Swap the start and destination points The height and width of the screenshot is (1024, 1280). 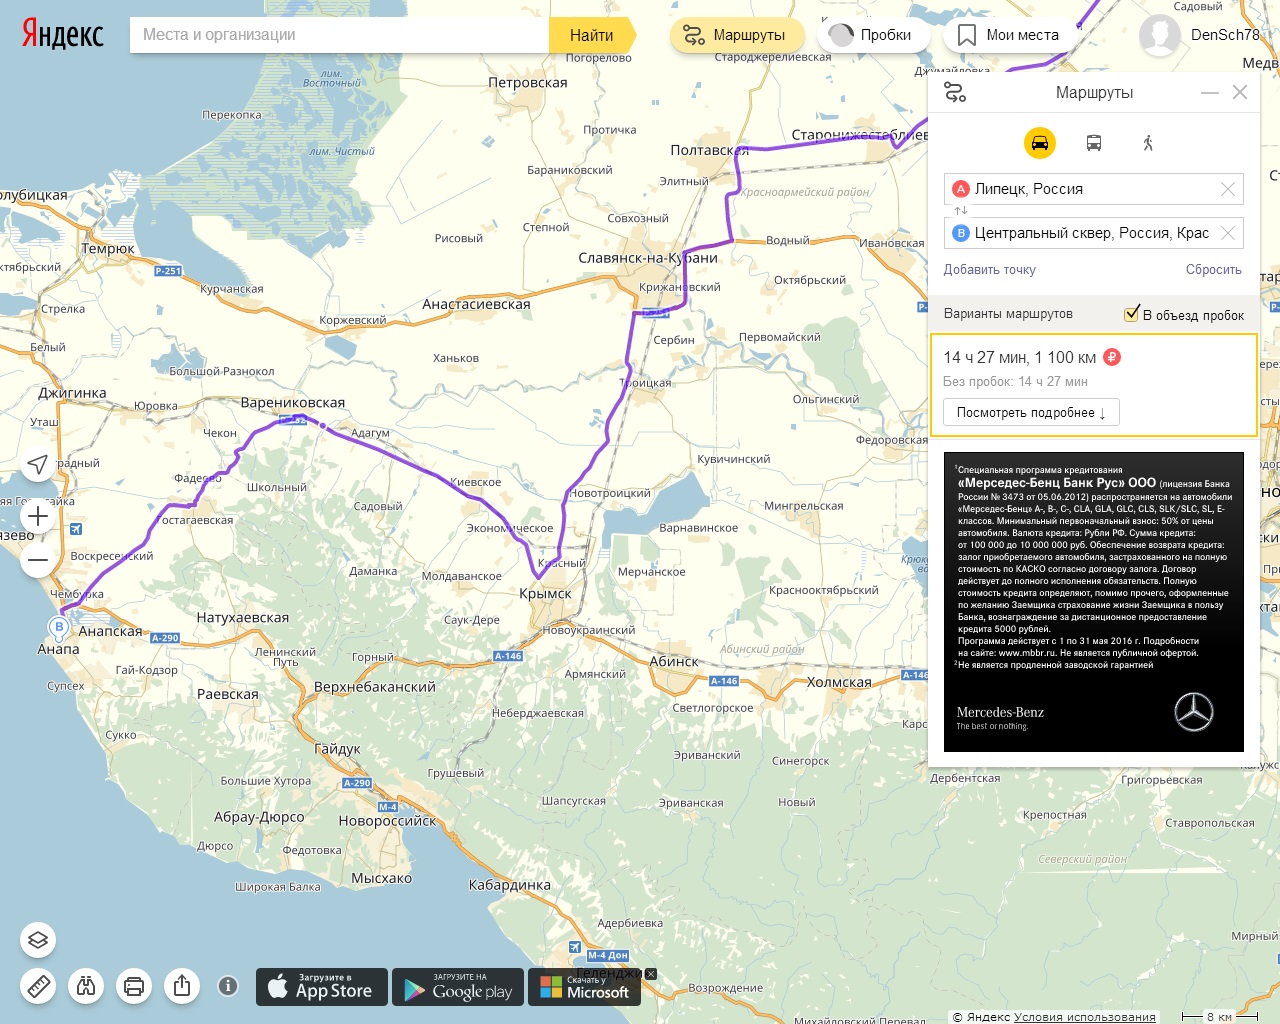point(961,211)
